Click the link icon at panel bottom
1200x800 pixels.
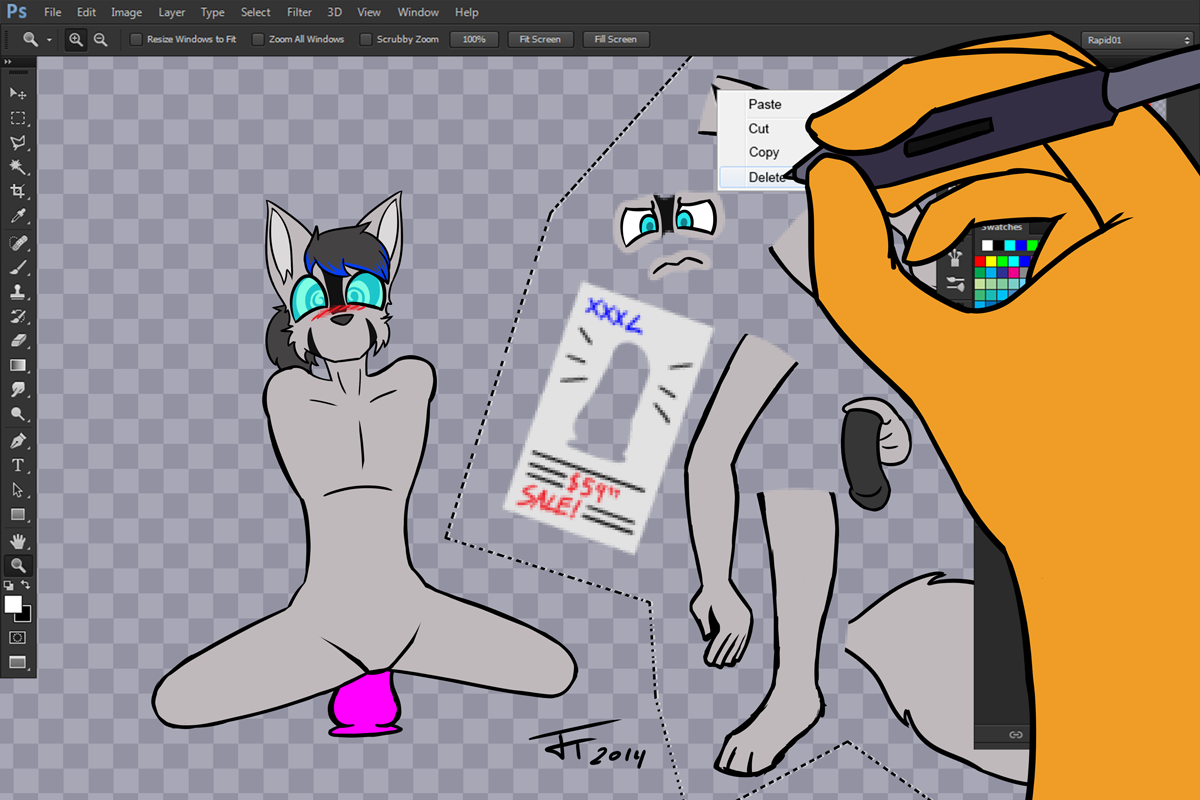coord(1016,734)
